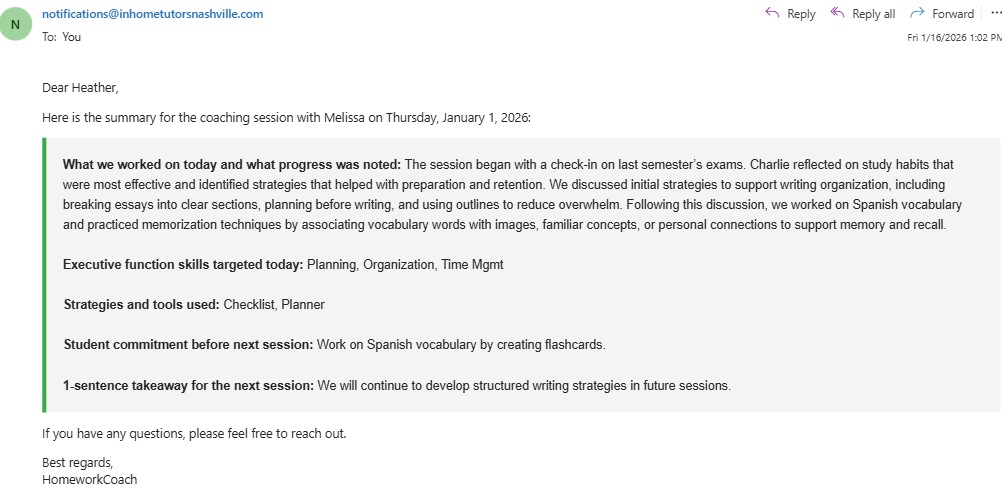The height and width of the screenshot is (493, 1002).
Task: Select the Forward text label
Action: (952, 14)
